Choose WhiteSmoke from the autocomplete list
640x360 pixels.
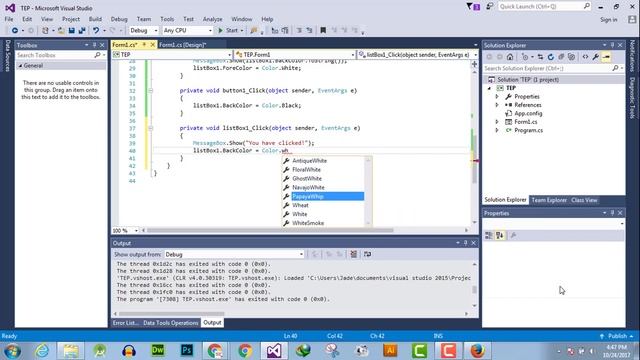(308, 223)
